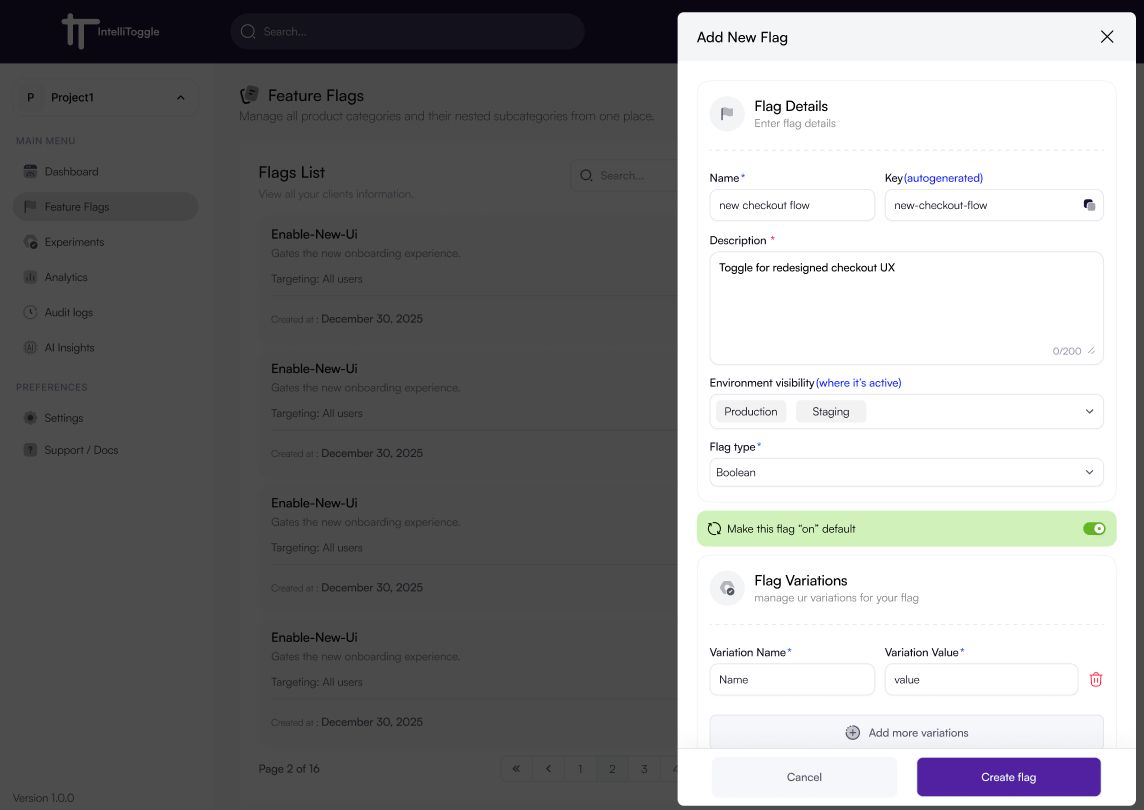Go to Audit logs in sidebar
1144x810 pixels.
[68, 313]
